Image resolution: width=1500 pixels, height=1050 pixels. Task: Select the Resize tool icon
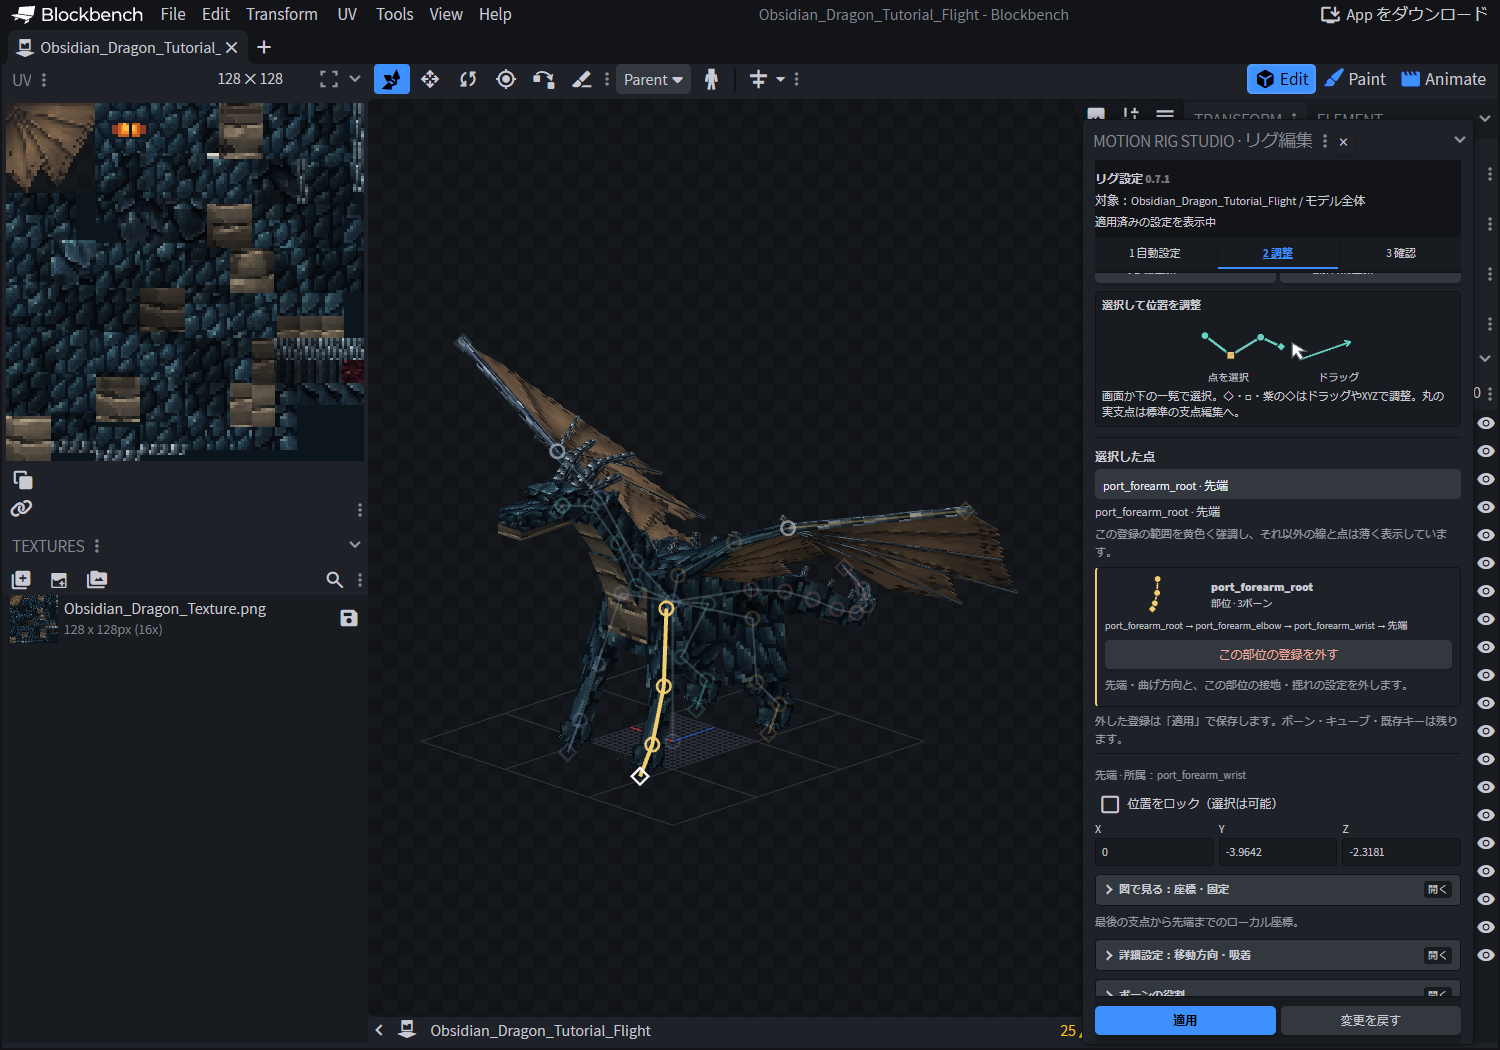(x=430, y=79)
